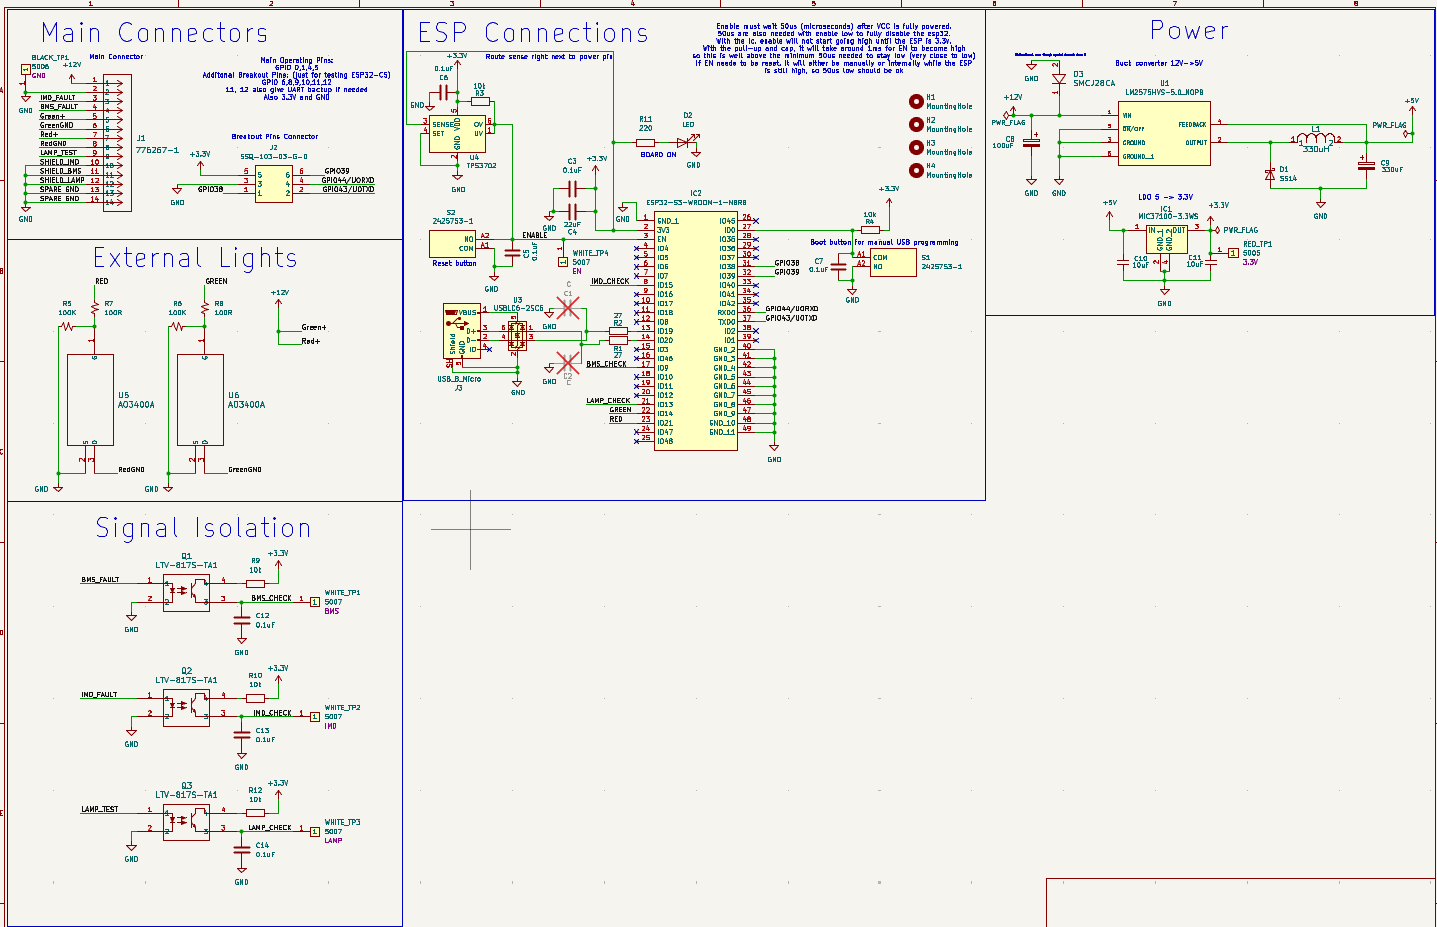Click the TPS3702 U4 supervisor symbol
The image size is (1437, 927).
click(457, 135)
